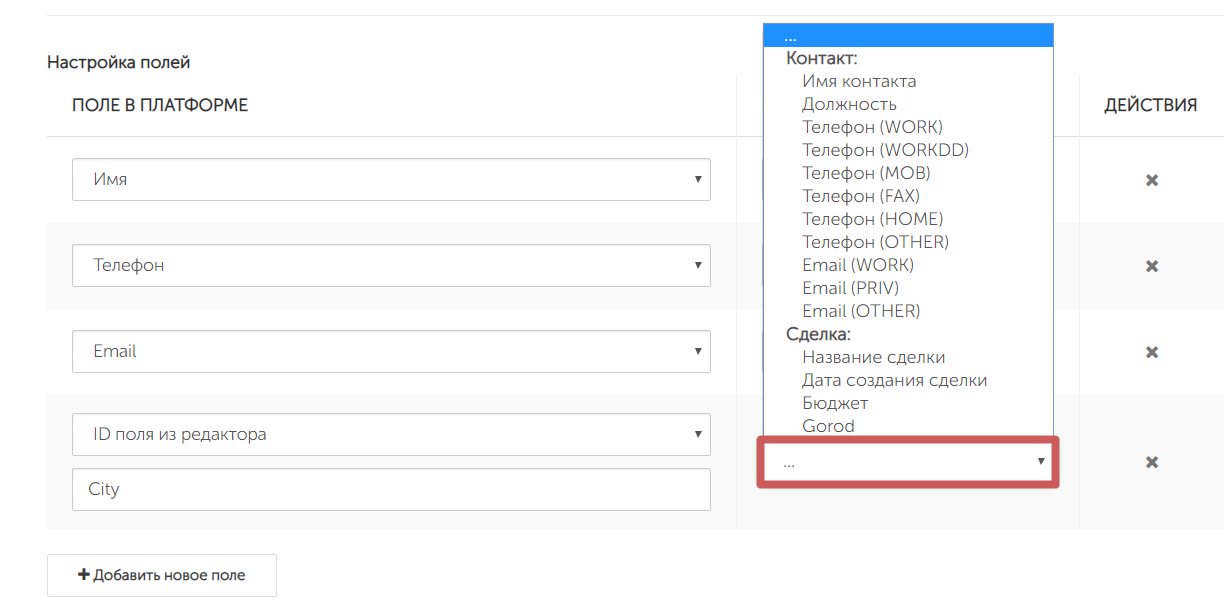Pick Email (WORK) from the list

(858, 265)
